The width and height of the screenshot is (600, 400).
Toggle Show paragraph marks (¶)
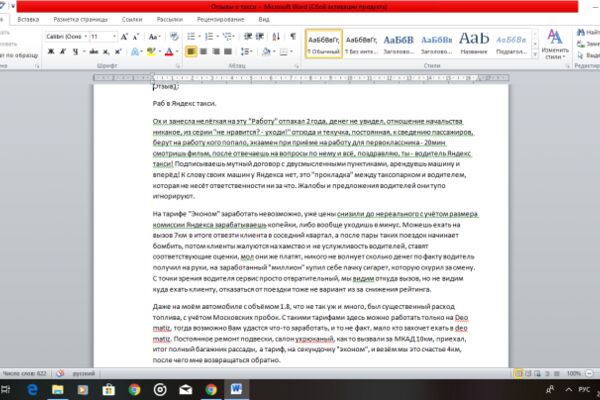point(293,37)
